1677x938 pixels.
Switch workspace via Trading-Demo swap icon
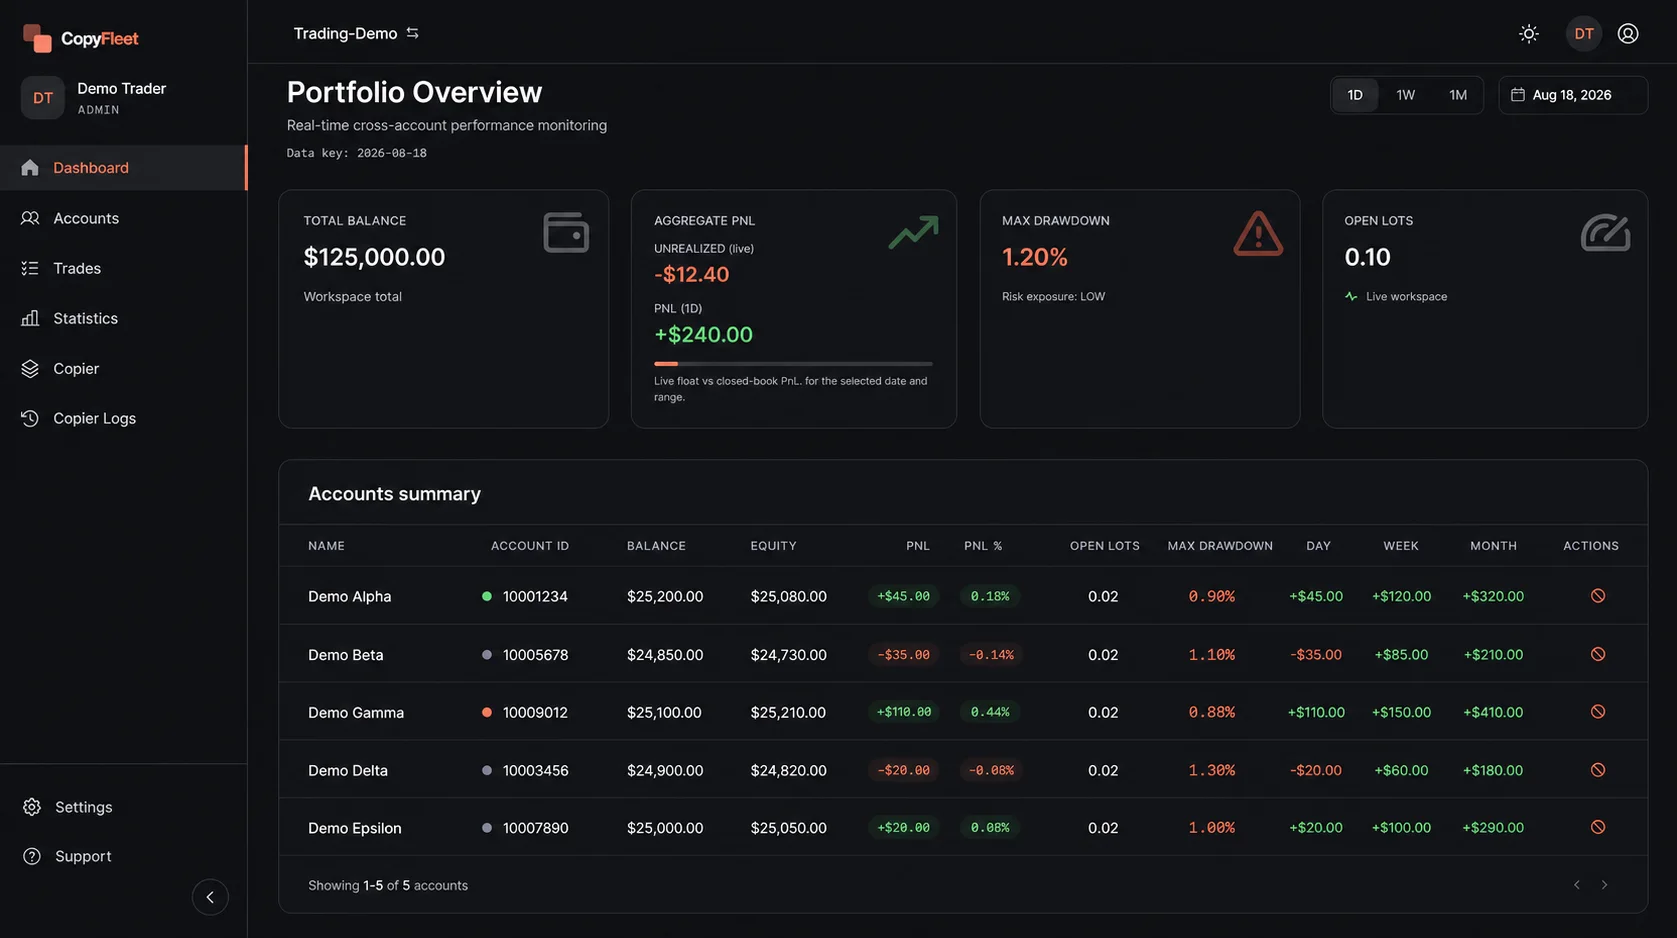(x=412, y=33)
